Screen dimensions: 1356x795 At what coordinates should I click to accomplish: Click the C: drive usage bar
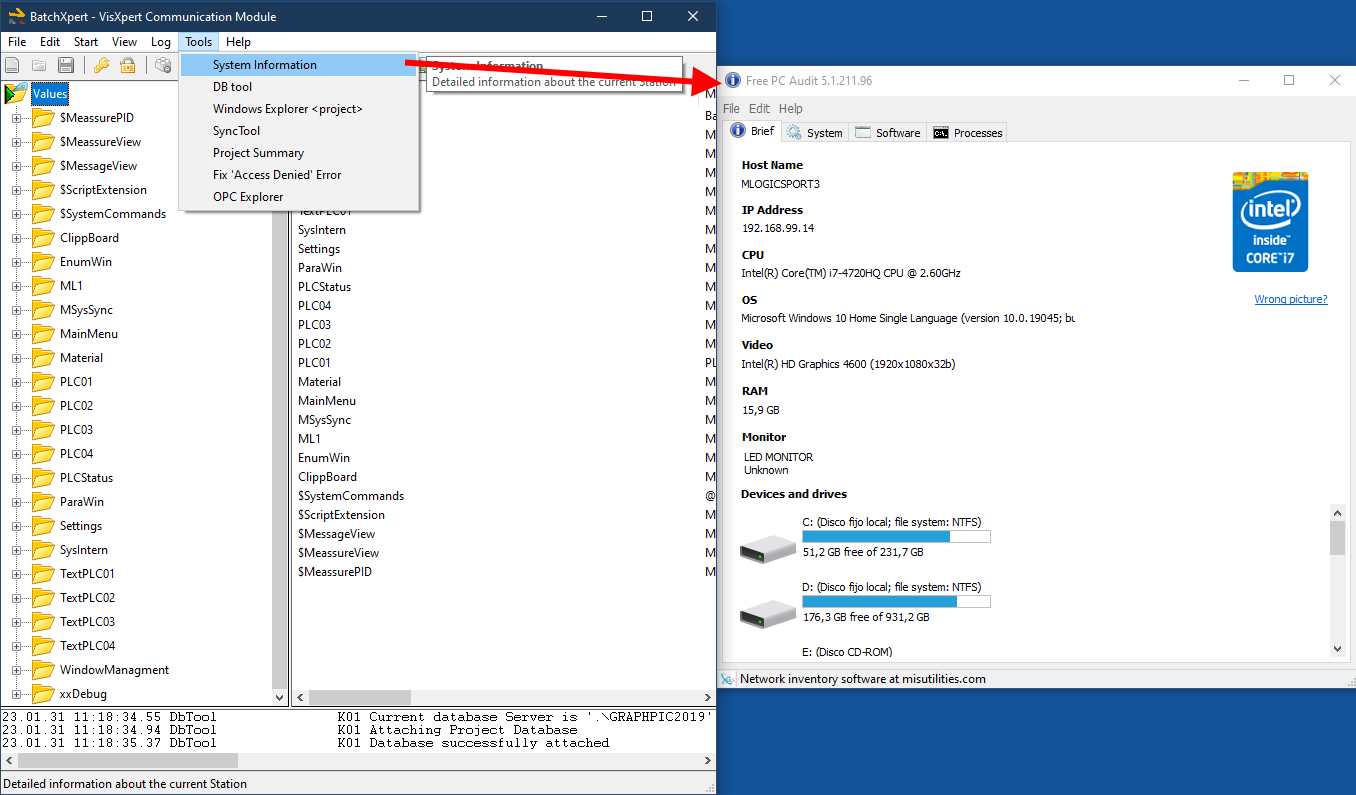click(895, 536)
